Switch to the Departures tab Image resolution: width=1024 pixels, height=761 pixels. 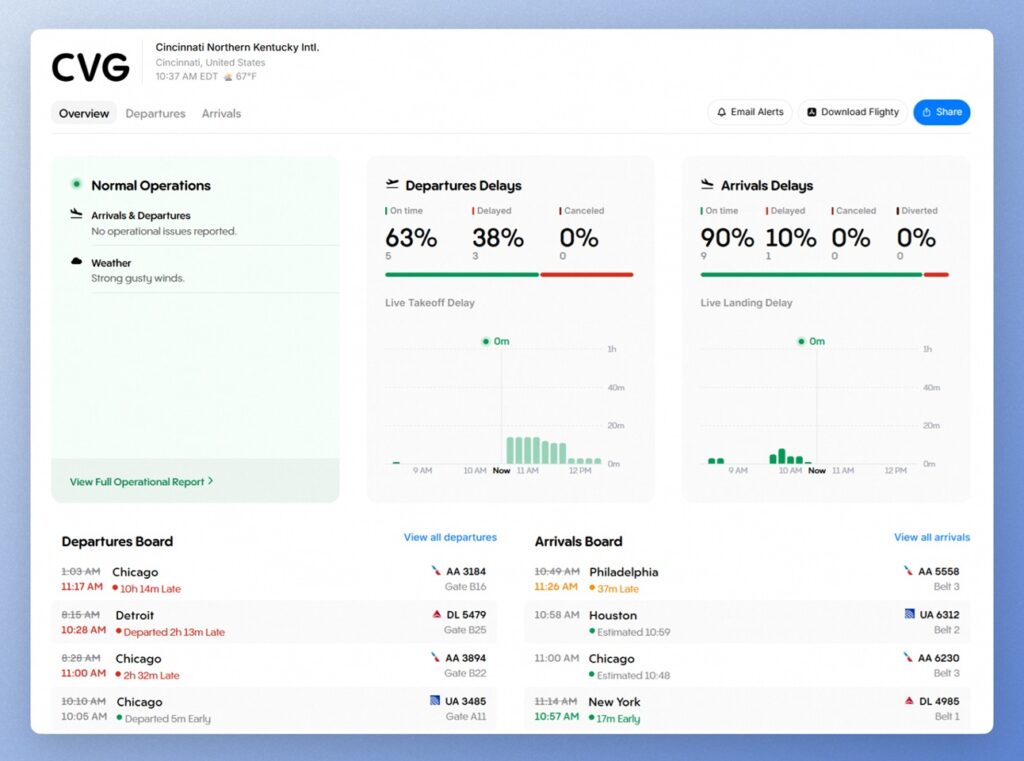click(155, 114)
